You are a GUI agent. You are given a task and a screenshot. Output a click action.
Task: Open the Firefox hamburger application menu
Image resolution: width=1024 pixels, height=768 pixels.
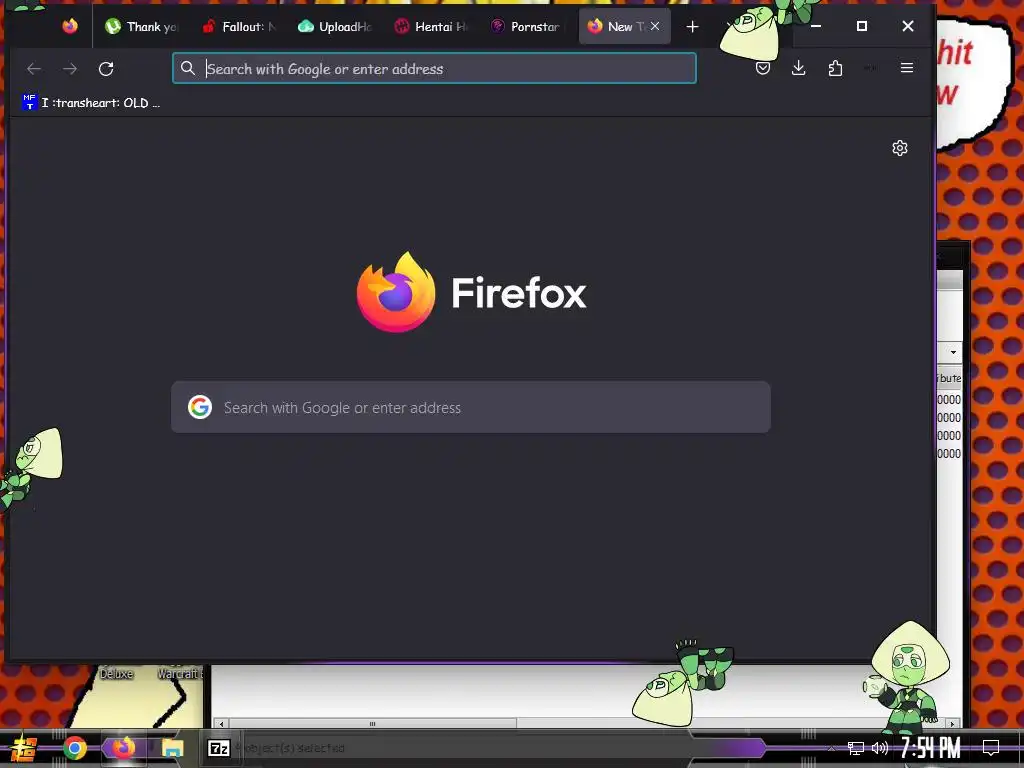(906, 68)
